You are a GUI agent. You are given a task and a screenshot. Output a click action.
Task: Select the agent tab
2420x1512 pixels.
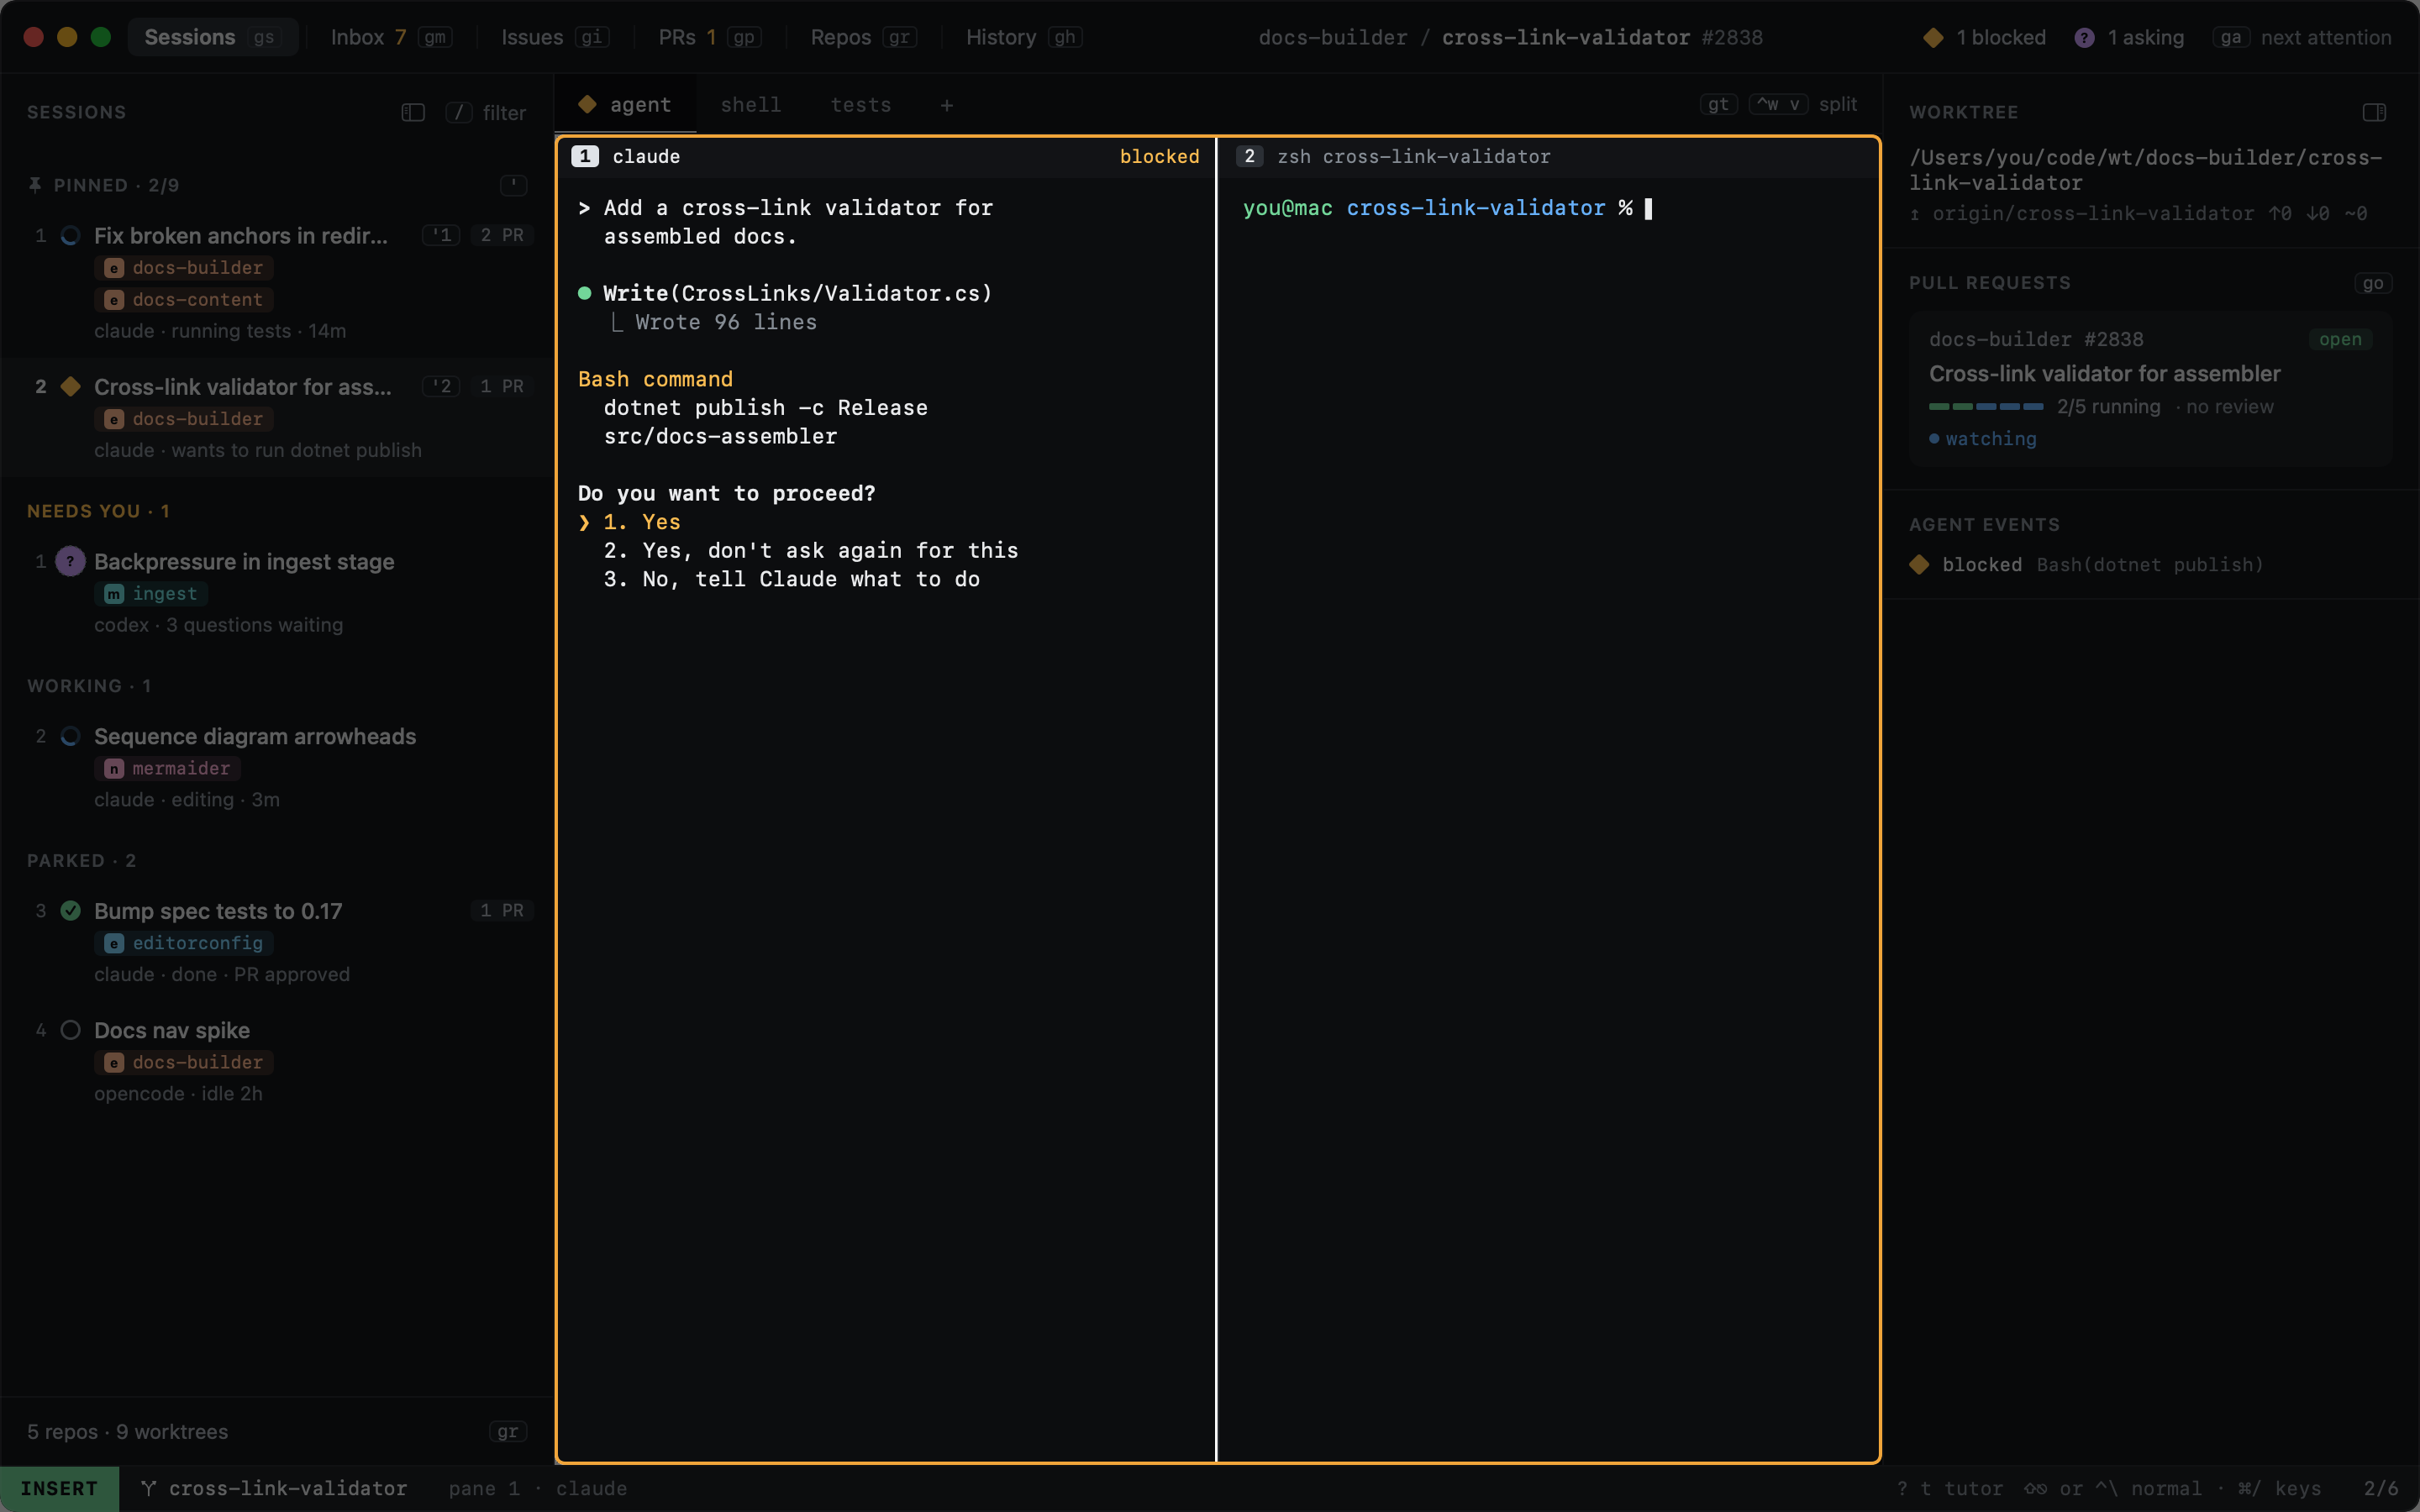(626, 105)
